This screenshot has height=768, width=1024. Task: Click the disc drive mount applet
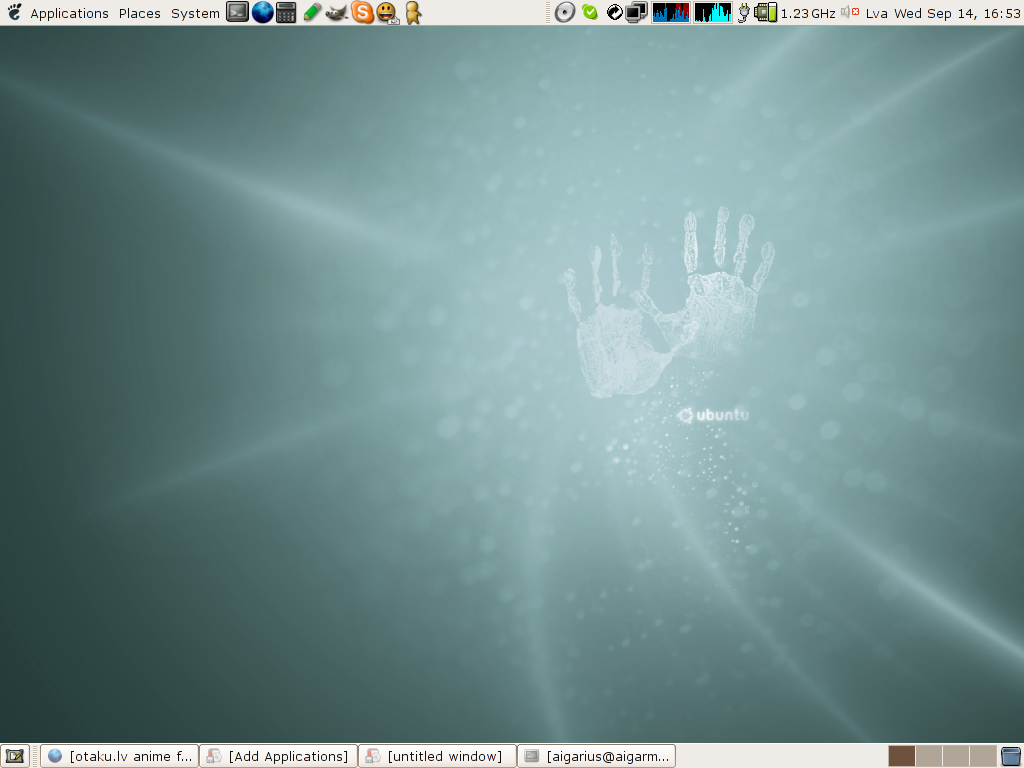565,12
